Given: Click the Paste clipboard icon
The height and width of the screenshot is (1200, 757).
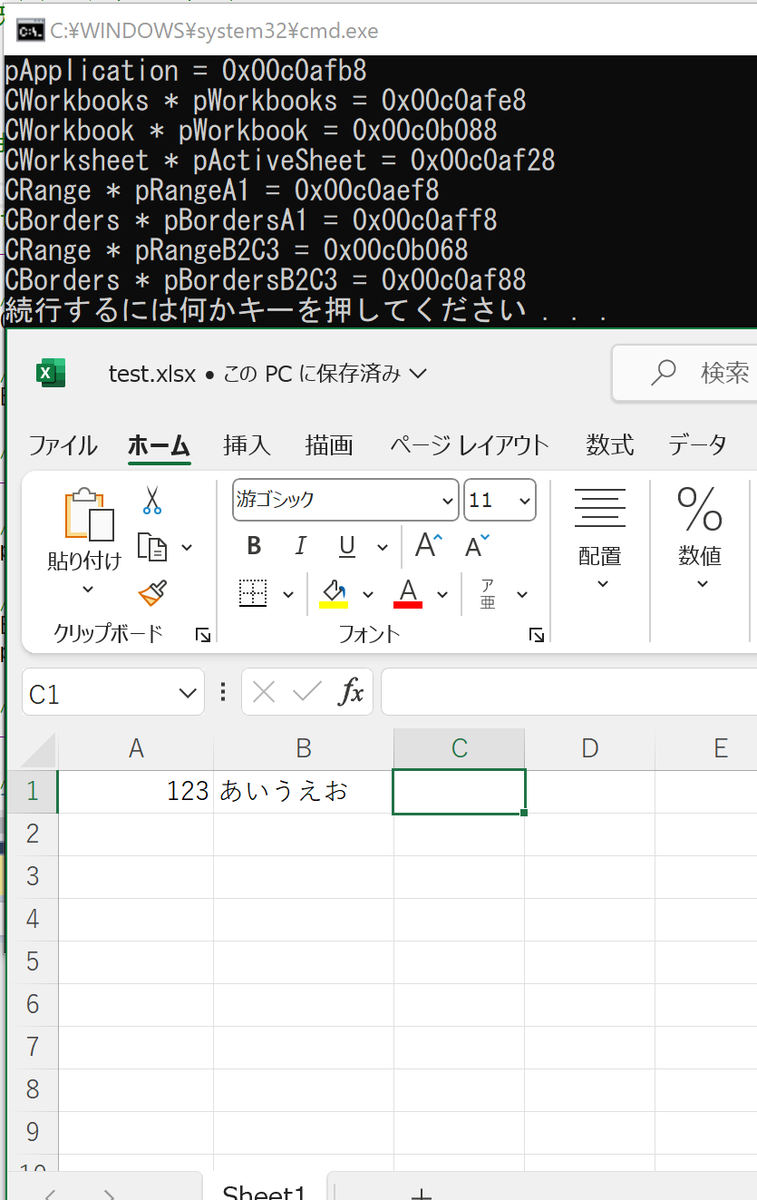Looking at the screenshot, I should click(88, 514).
